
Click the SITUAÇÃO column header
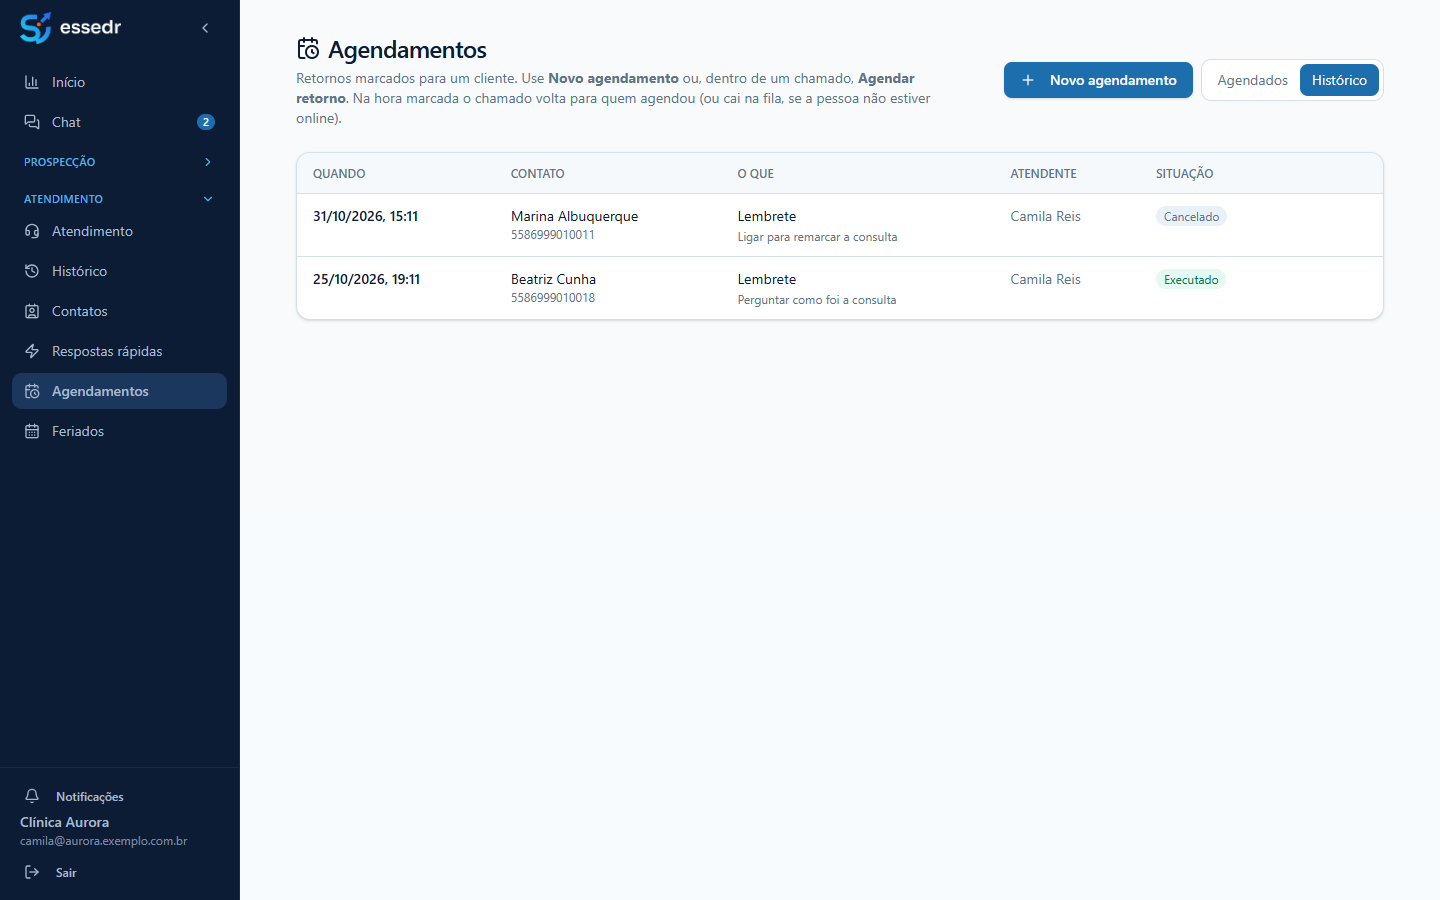1184,173
